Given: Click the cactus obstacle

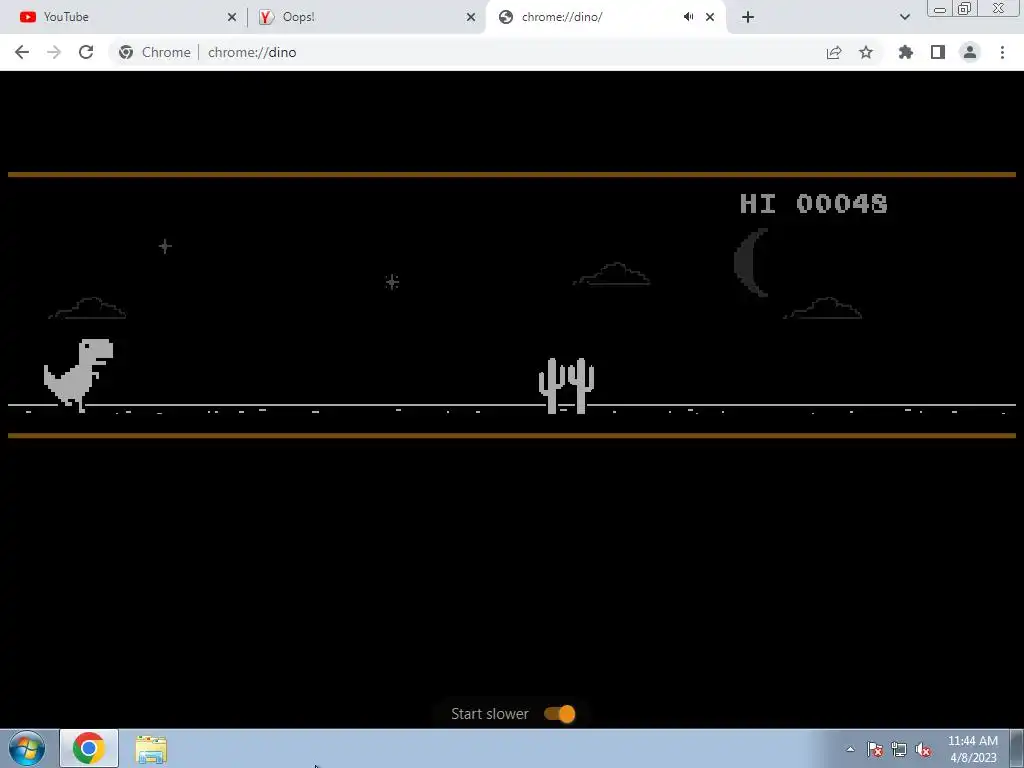Looking at the screenshot, I should click(566, 385).
